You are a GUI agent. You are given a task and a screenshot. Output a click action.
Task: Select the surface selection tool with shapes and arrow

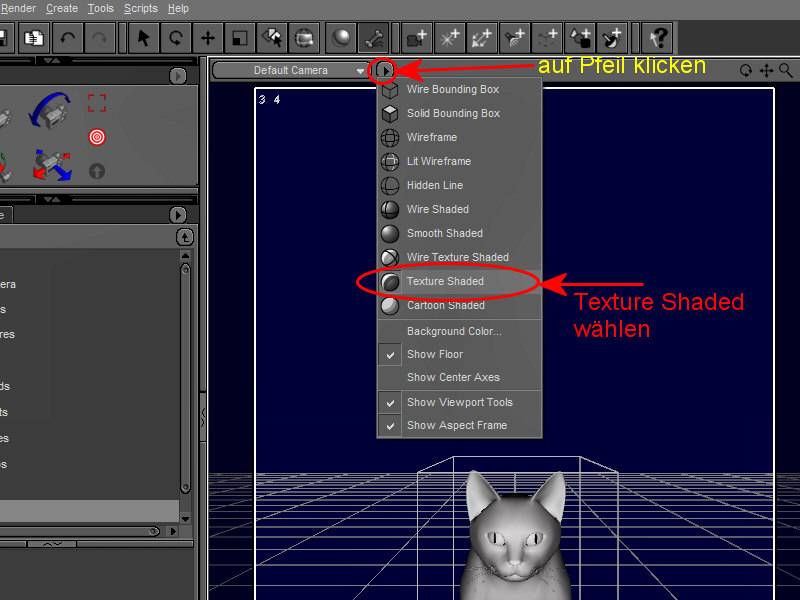272,38
